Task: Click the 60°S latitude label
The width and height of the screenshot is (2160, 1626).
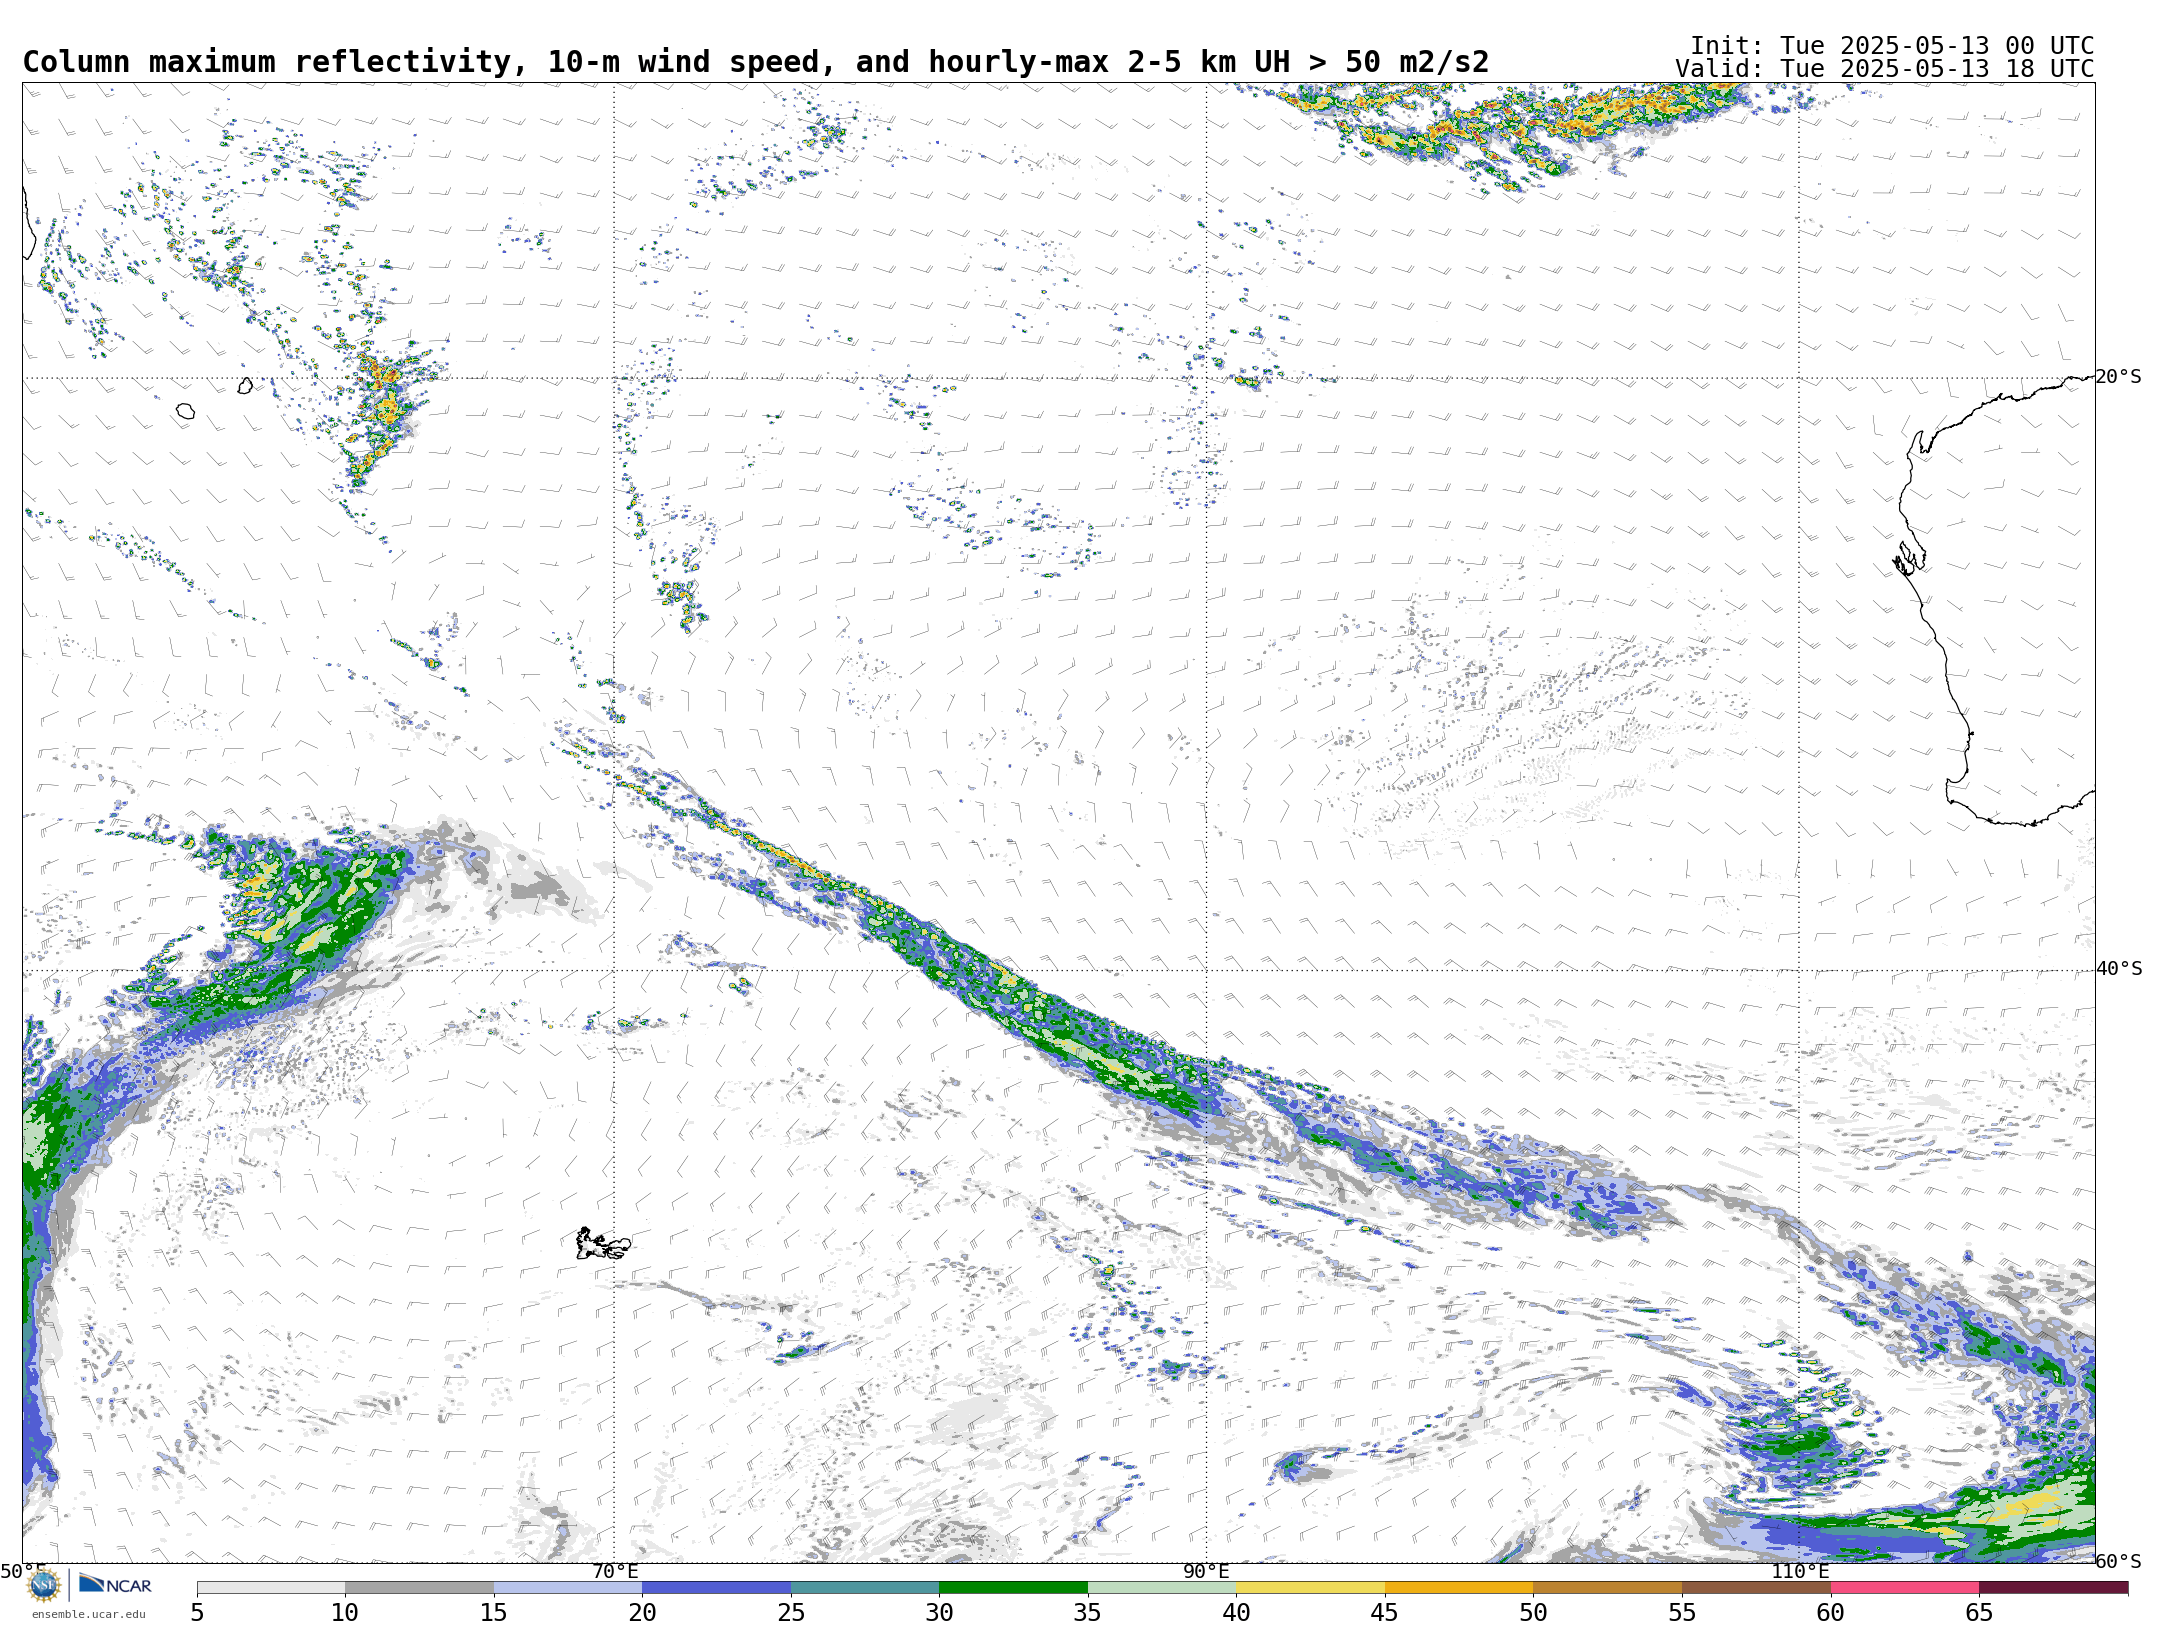Action: click(x=2119, y=1561)
